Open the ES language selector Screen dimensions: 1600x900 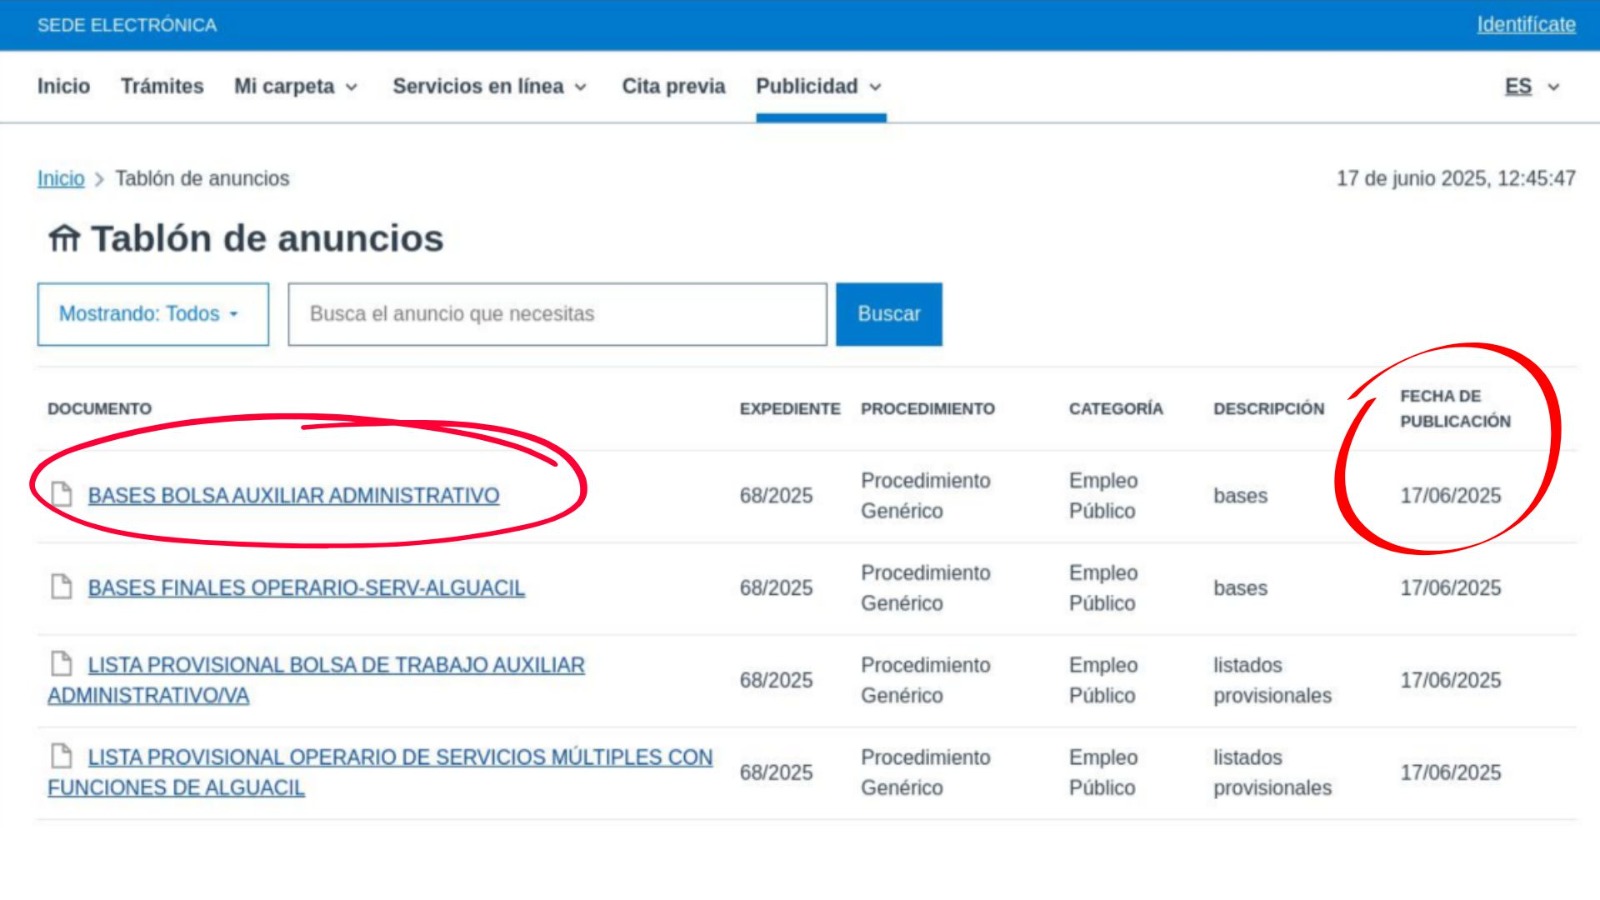click(x=1531, y=87)
